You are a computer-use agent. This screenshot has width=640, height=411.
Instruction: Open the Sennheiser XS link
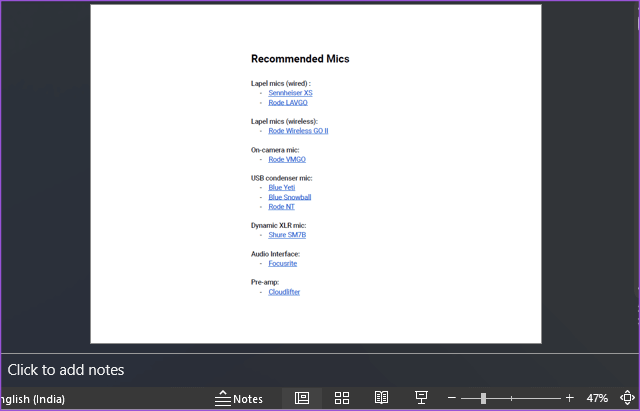coord(290,93)
